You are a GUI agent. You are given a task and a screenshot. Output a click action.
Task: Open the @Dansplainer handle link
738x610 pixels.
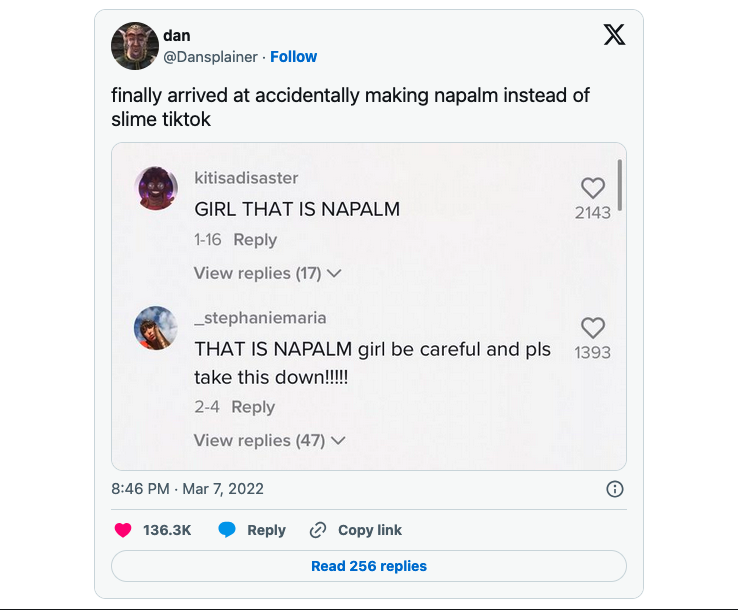coord(210,57)
